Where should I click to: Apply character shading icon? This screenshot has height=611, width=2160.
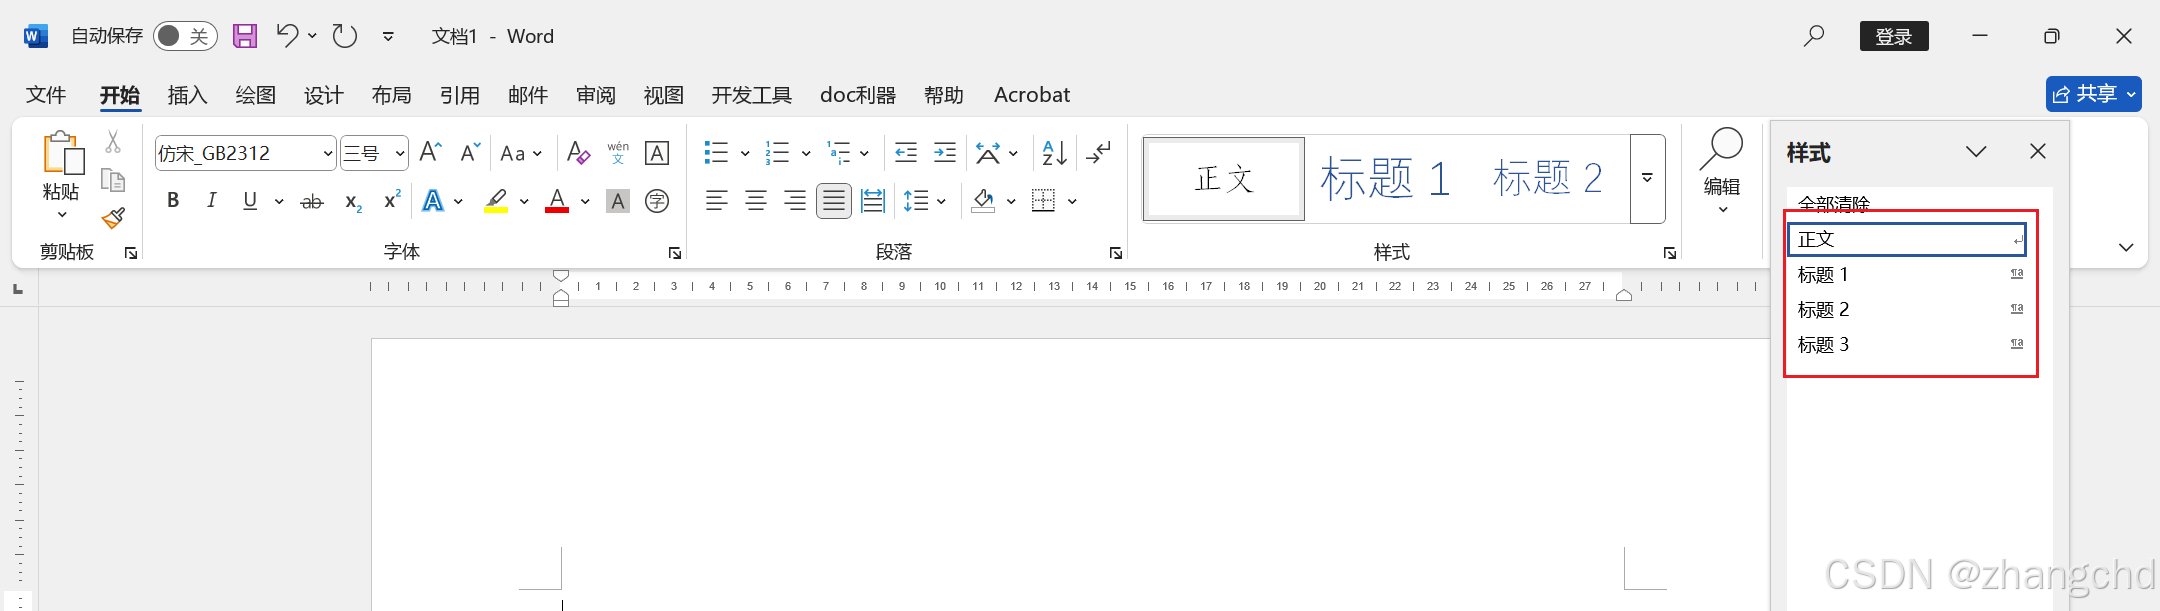pyautogui.click(x=618, y=201)
